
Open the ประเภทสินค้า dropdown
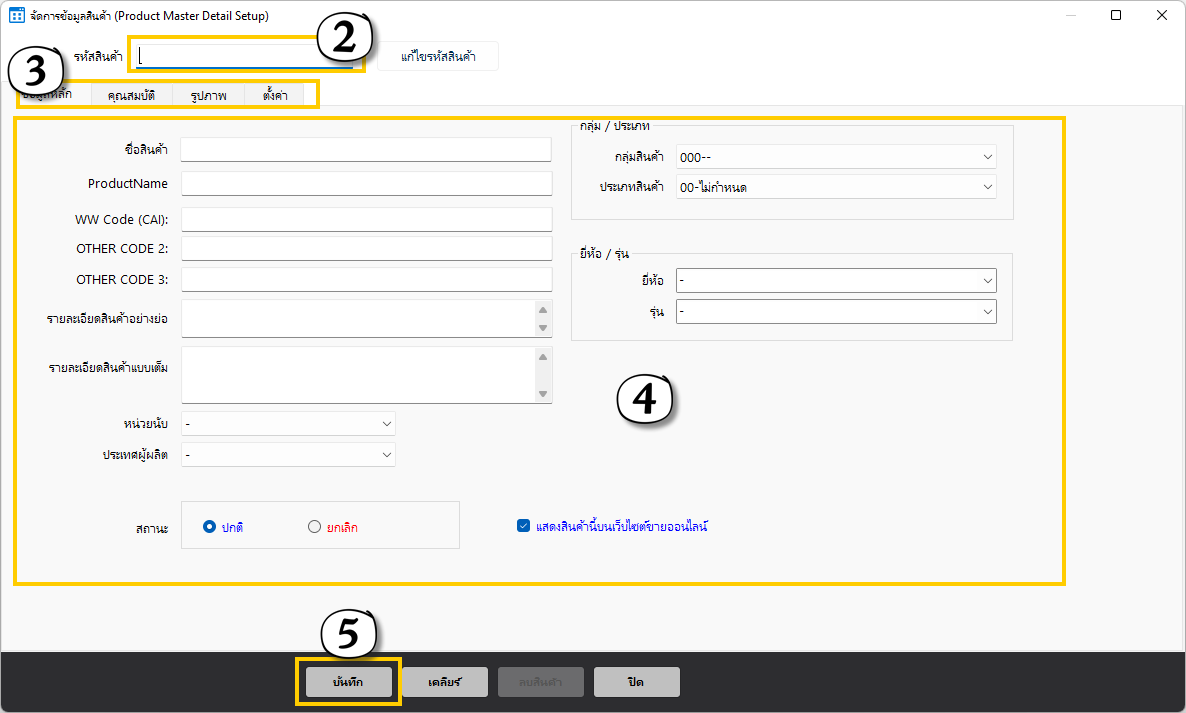point(836,187)
